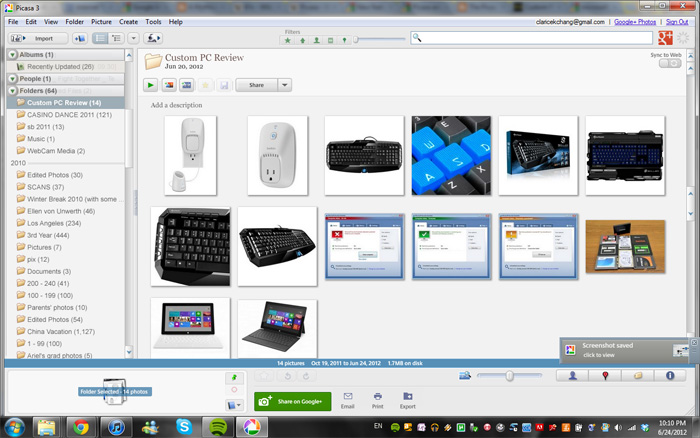Click the Add a description field
700x438 pixels.
(x=176, y=105)
